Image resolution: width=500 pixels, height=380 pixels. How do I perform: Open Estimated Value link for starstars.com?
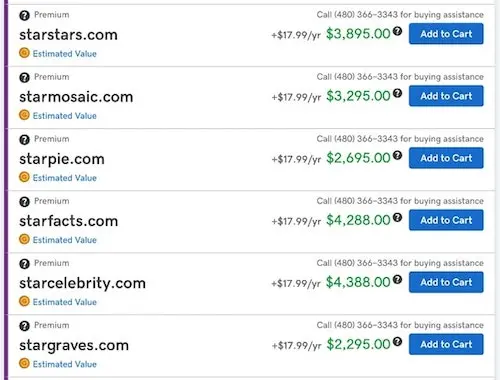click(x=65, y=54)
